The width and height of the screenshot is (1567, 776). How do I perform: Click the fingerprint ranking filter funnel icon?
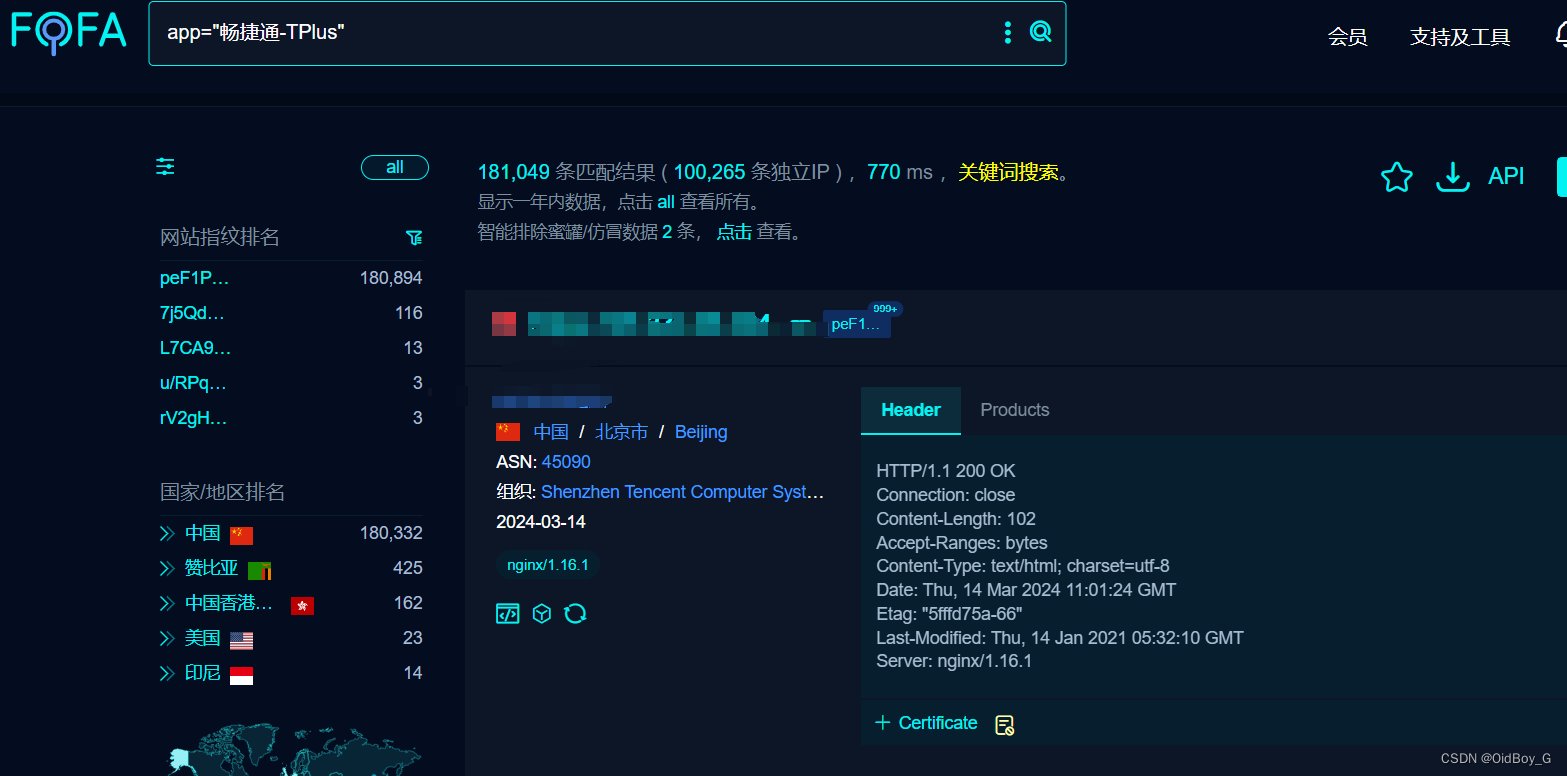click(414, 238)
